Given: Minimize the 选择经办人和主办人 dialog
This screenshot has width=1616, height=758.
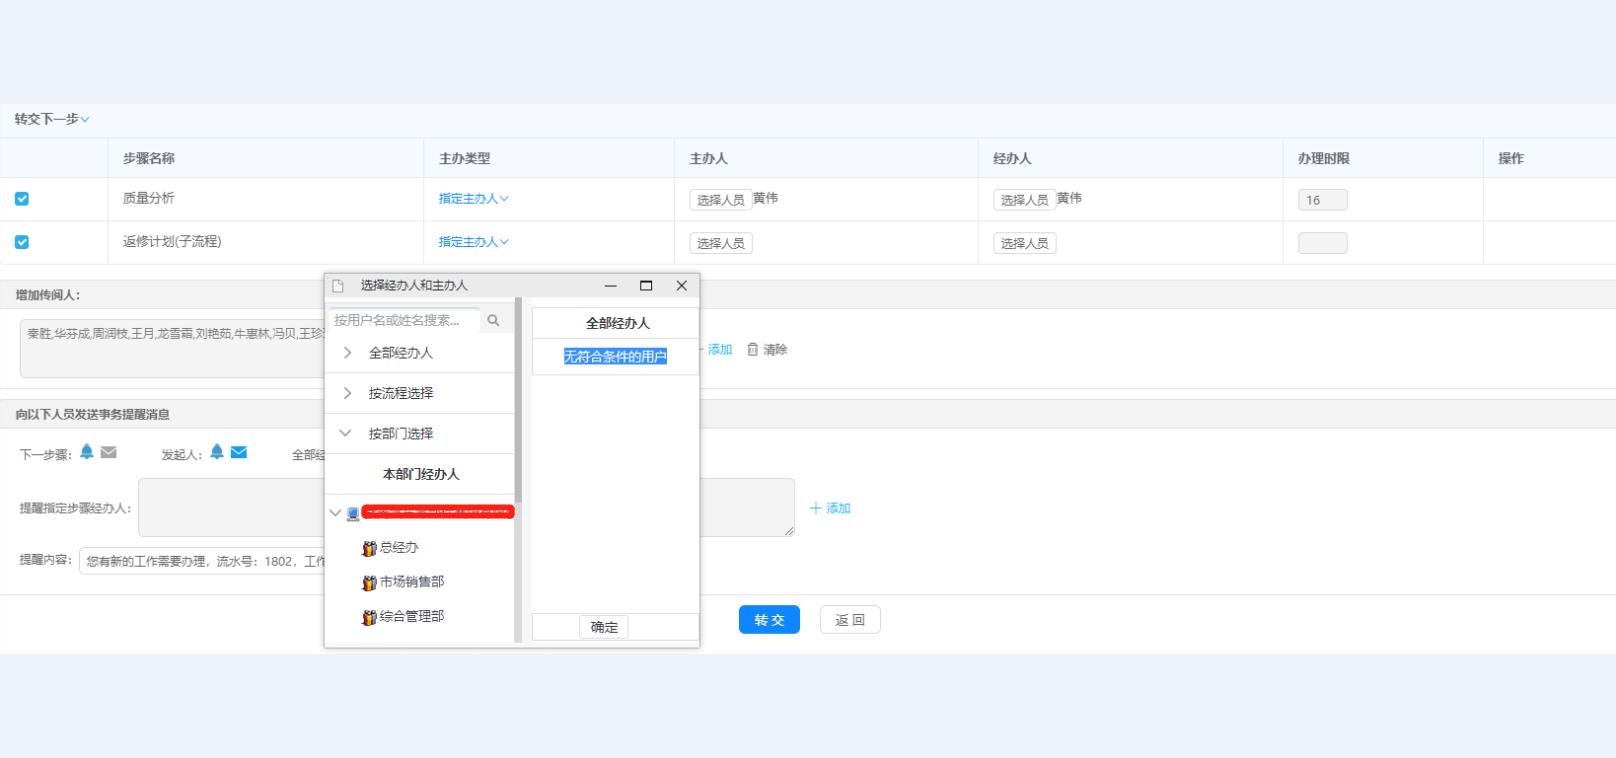Looking at the screenshot, I should pyautogui.click(x=611, y=286).
